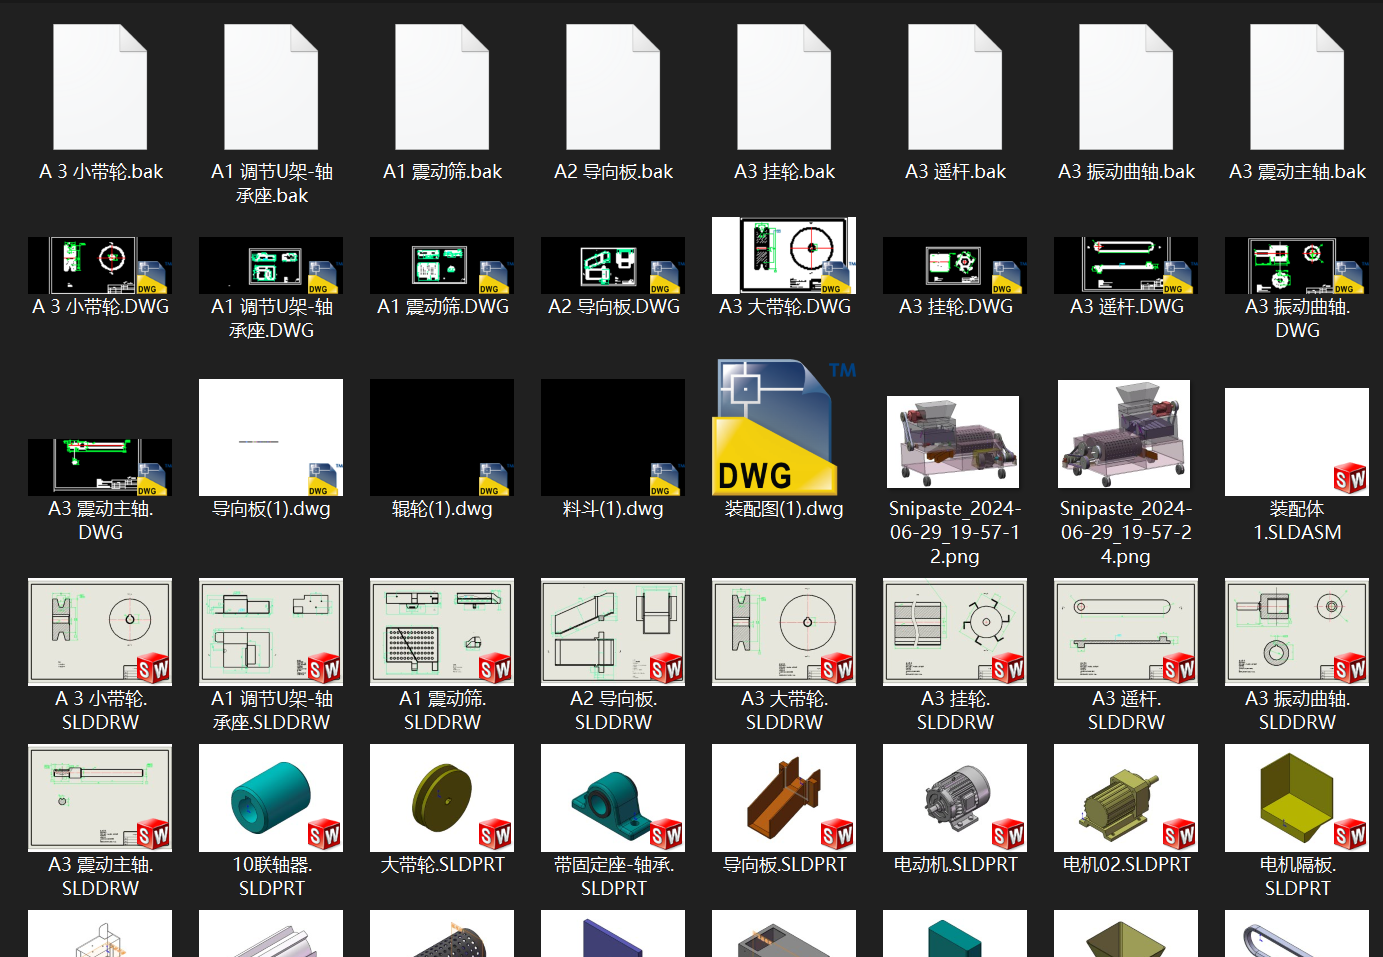Select the A2 导向板.bak file icon

[x=613, y=87]
